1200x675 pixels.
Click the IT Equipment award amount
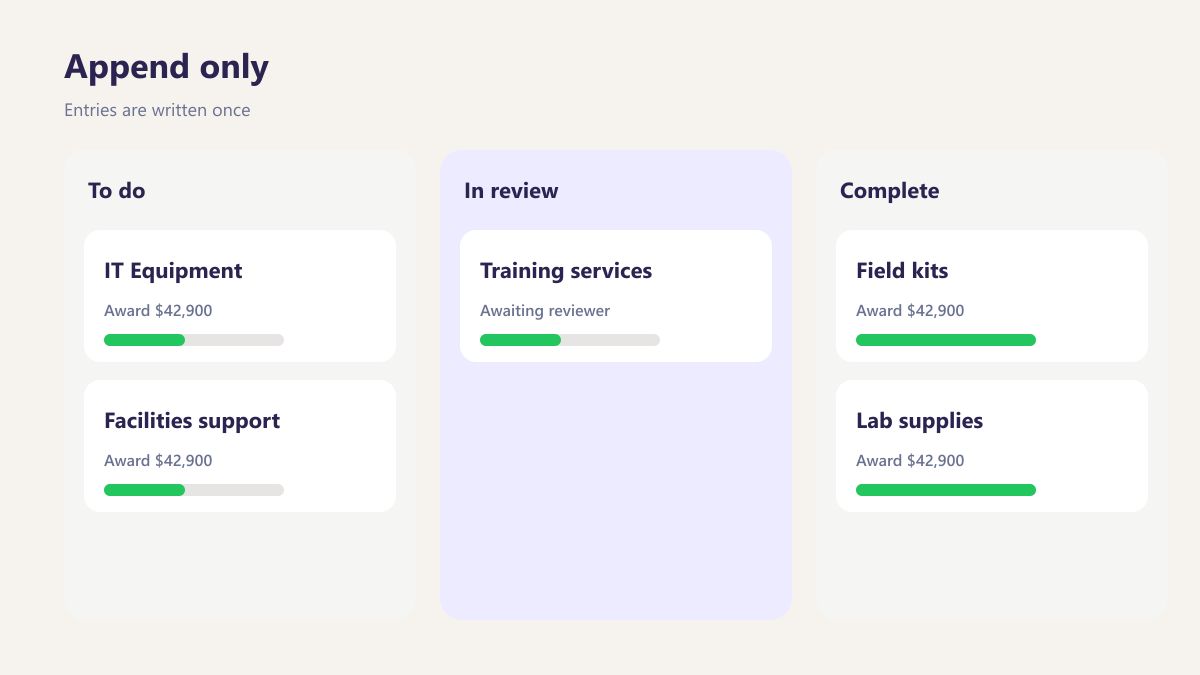tap(158, 311)
